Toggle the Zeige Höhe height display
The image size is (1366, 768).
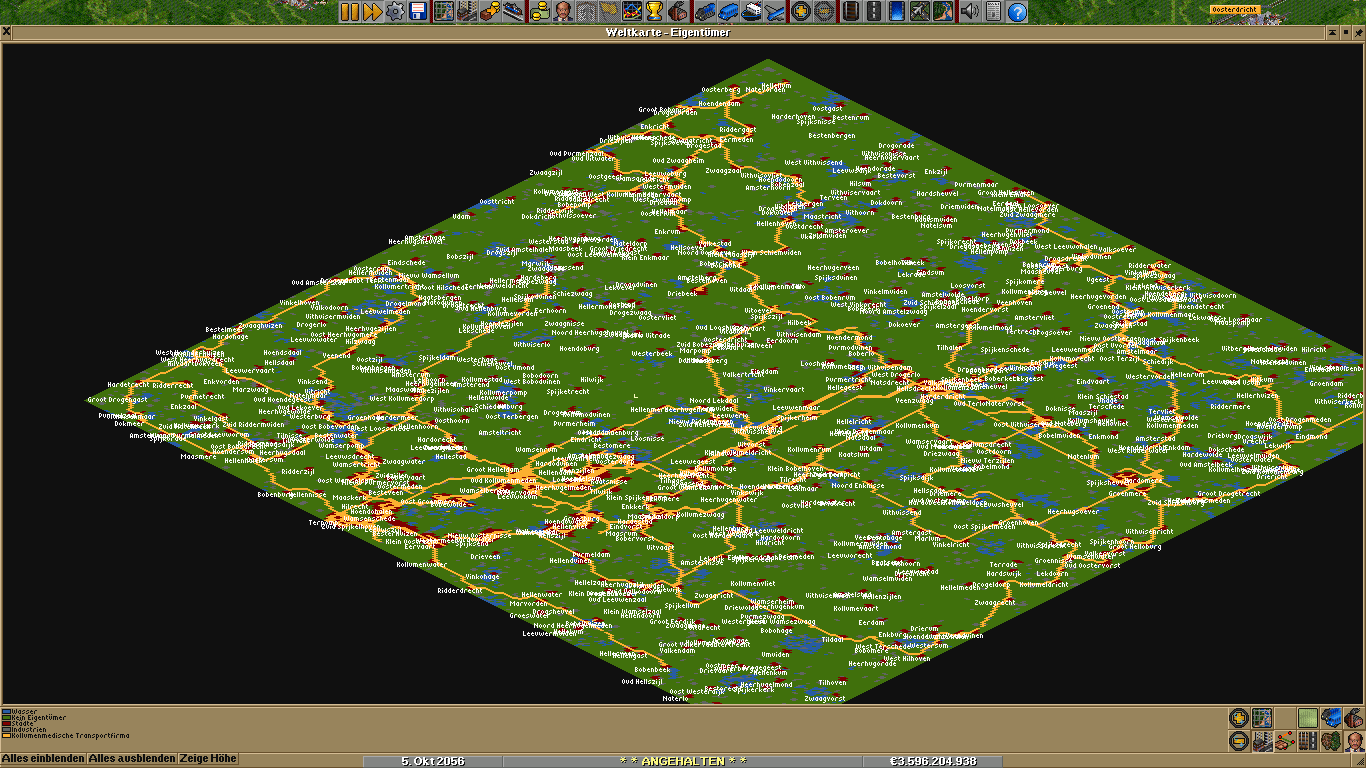(208, 759)
